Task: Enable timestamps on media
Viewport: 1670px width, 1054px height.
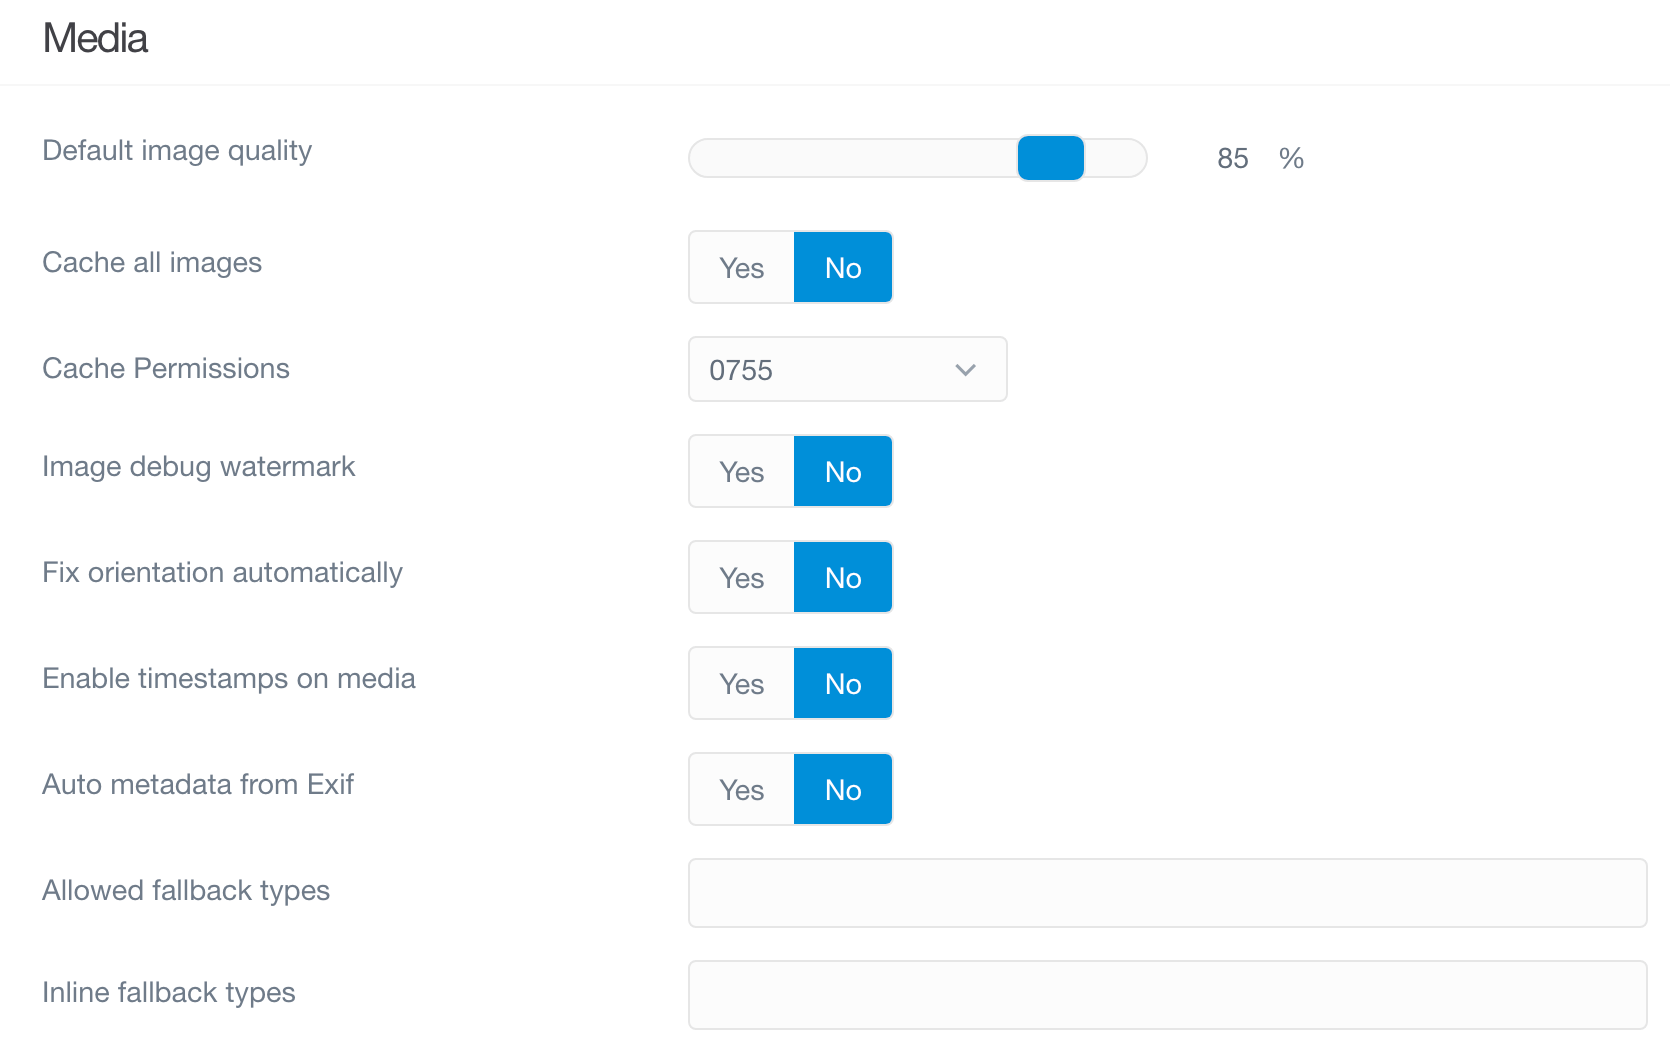Action: (740, 683)
